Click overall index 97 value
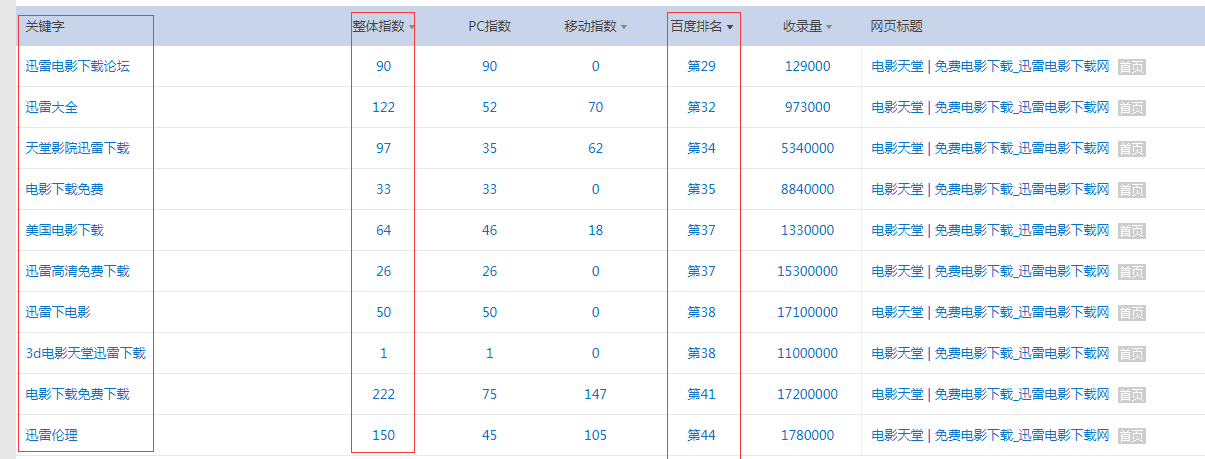This screenshot has height=459, width=1205. pos(383,148)
